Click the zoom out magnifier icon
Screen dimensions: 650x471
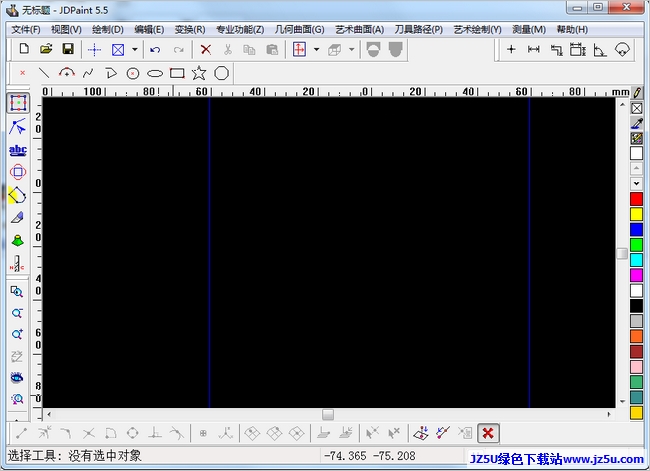point(17,313)
